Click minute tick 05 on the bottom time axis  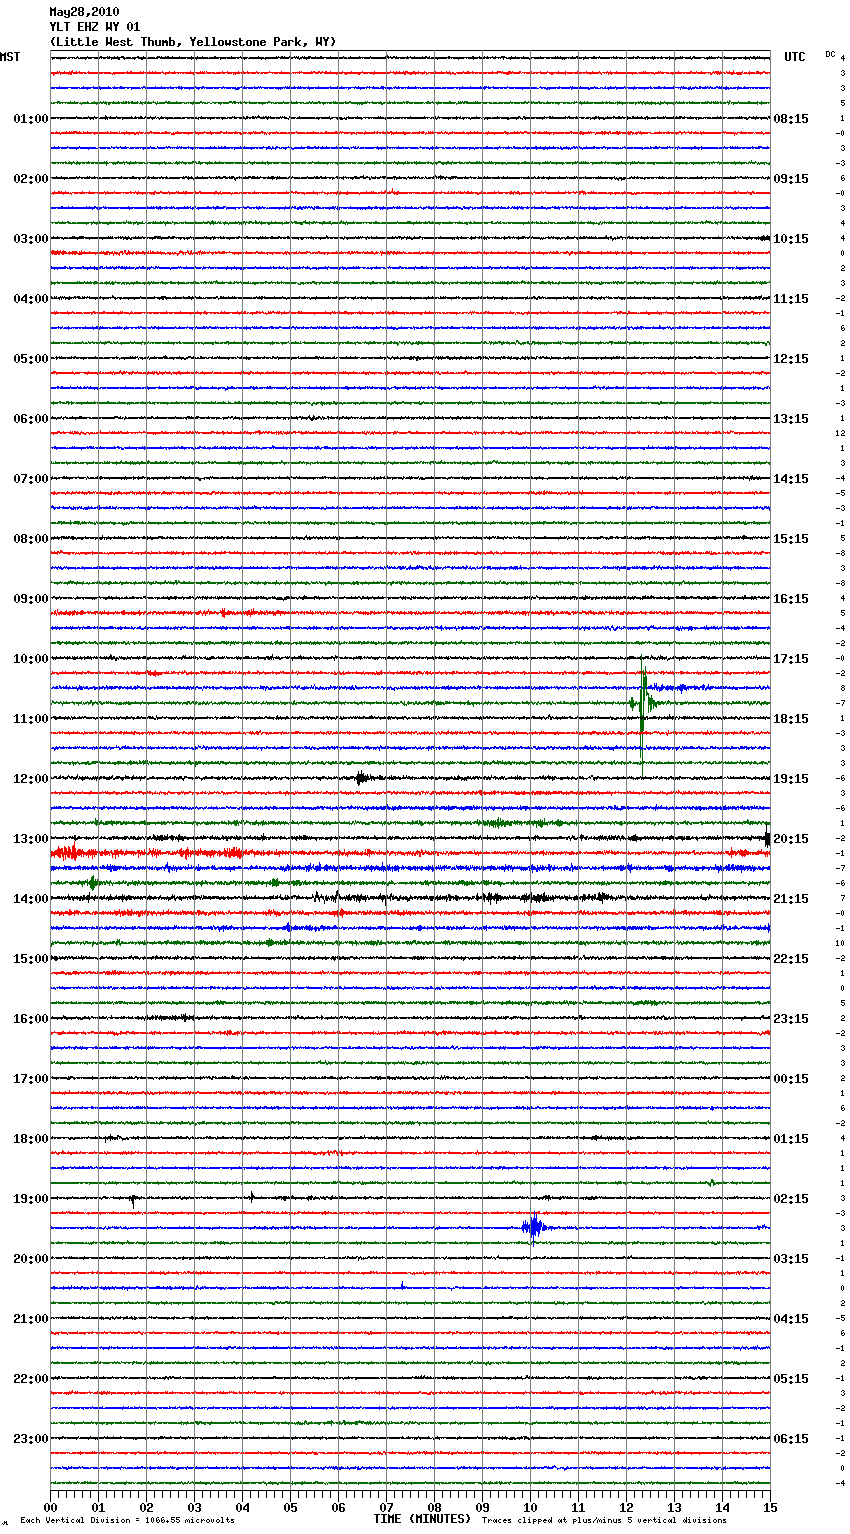point(290,1507)
